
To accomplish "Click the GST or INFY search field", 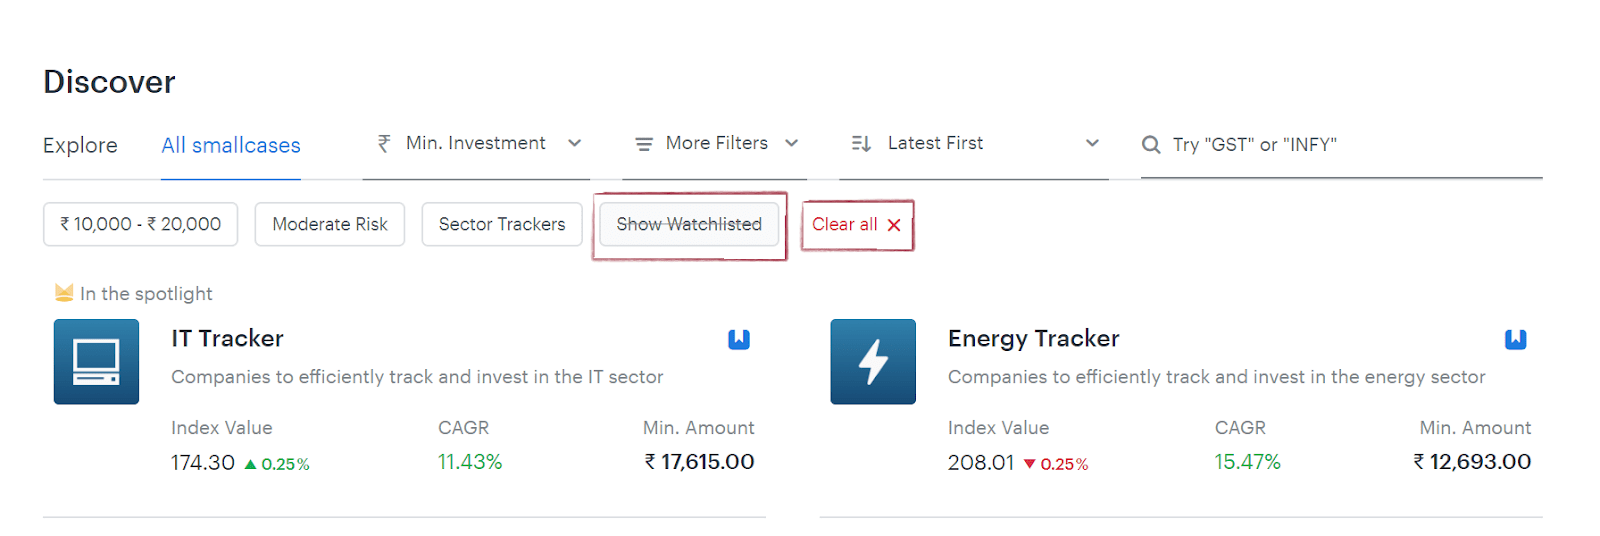I will click(x=1341, y=145).
